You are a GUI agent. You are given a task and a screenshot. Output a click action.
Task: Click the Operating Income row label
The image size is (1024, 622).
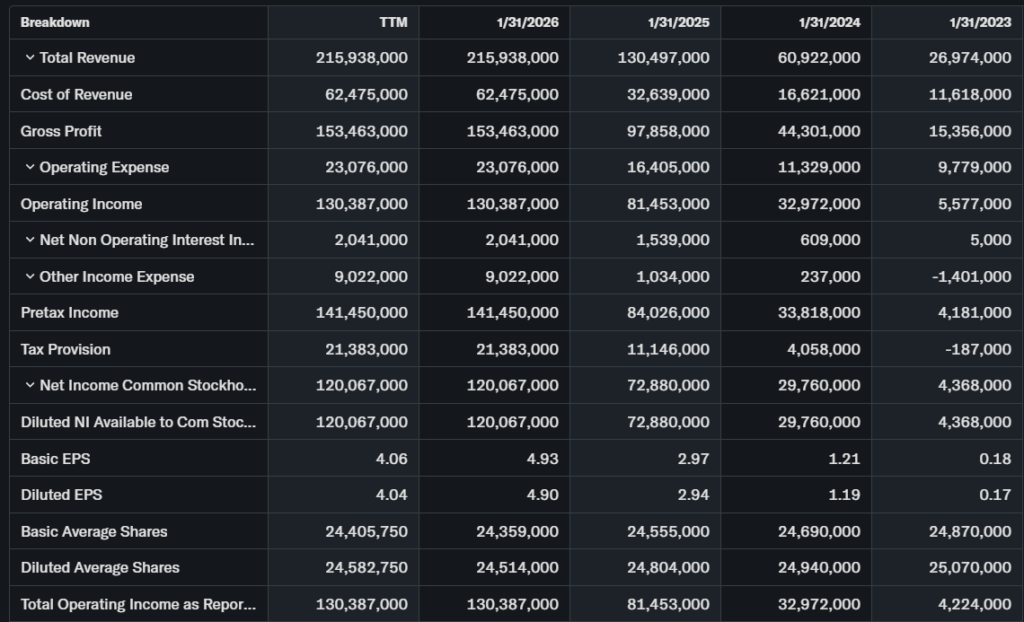click(x=81, y=204)
